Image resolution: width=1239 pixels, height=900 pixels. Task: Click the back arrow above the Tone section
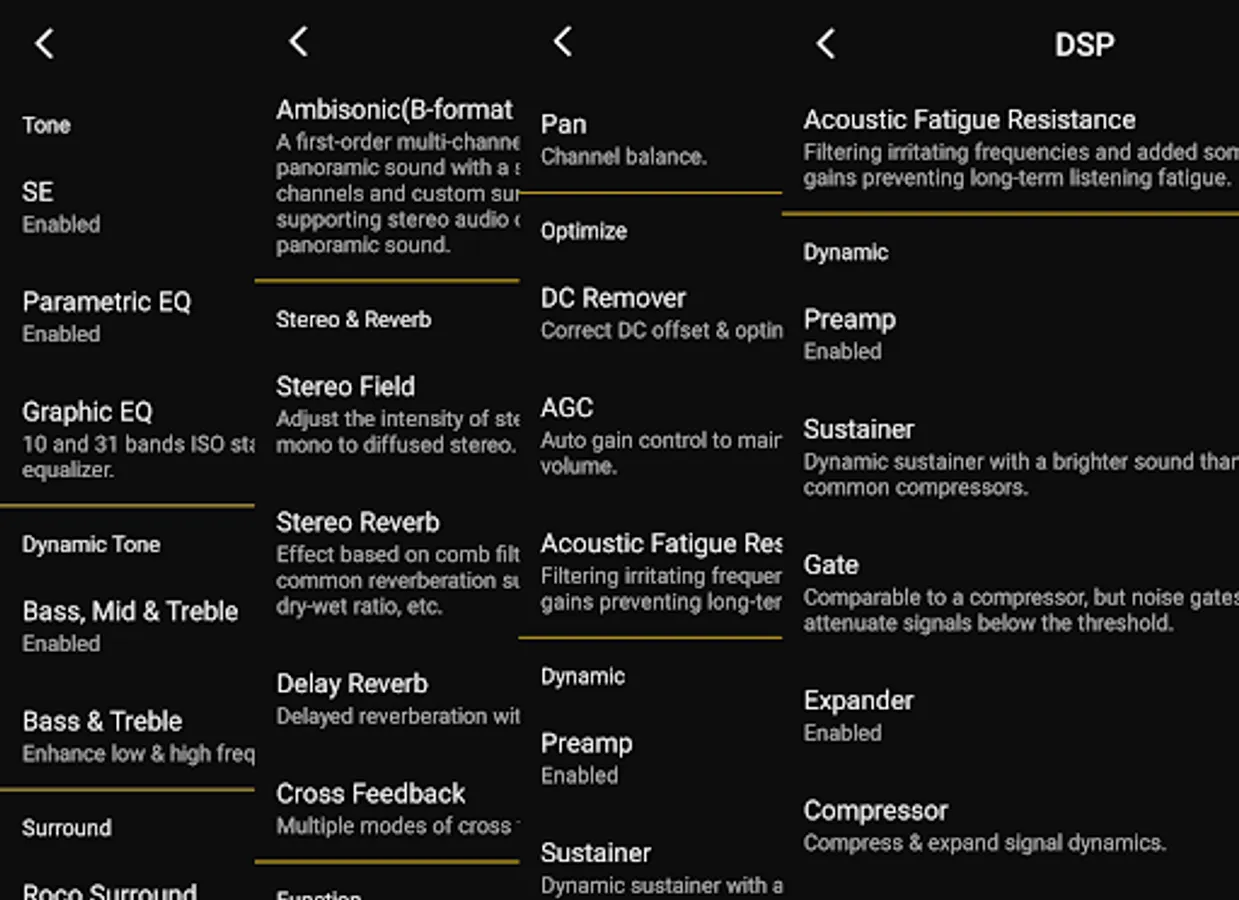pos(44,43)
